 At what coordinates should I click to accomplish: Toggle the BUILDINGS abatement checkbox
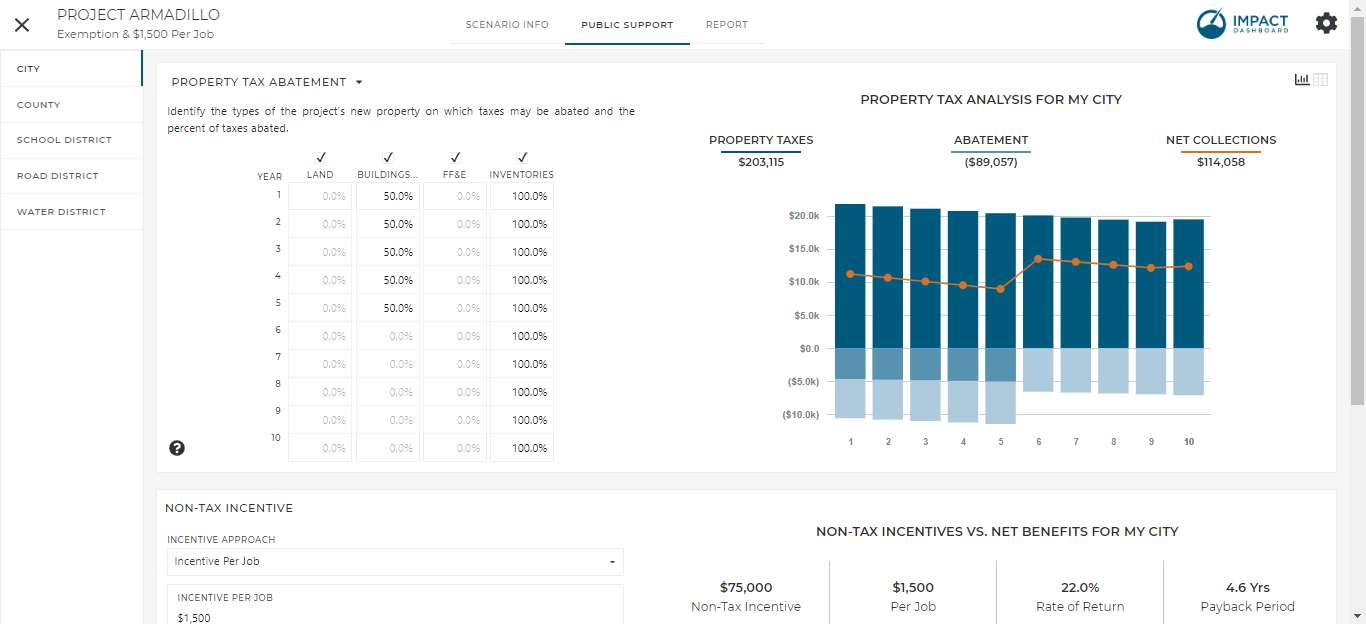tap(387, 157)
